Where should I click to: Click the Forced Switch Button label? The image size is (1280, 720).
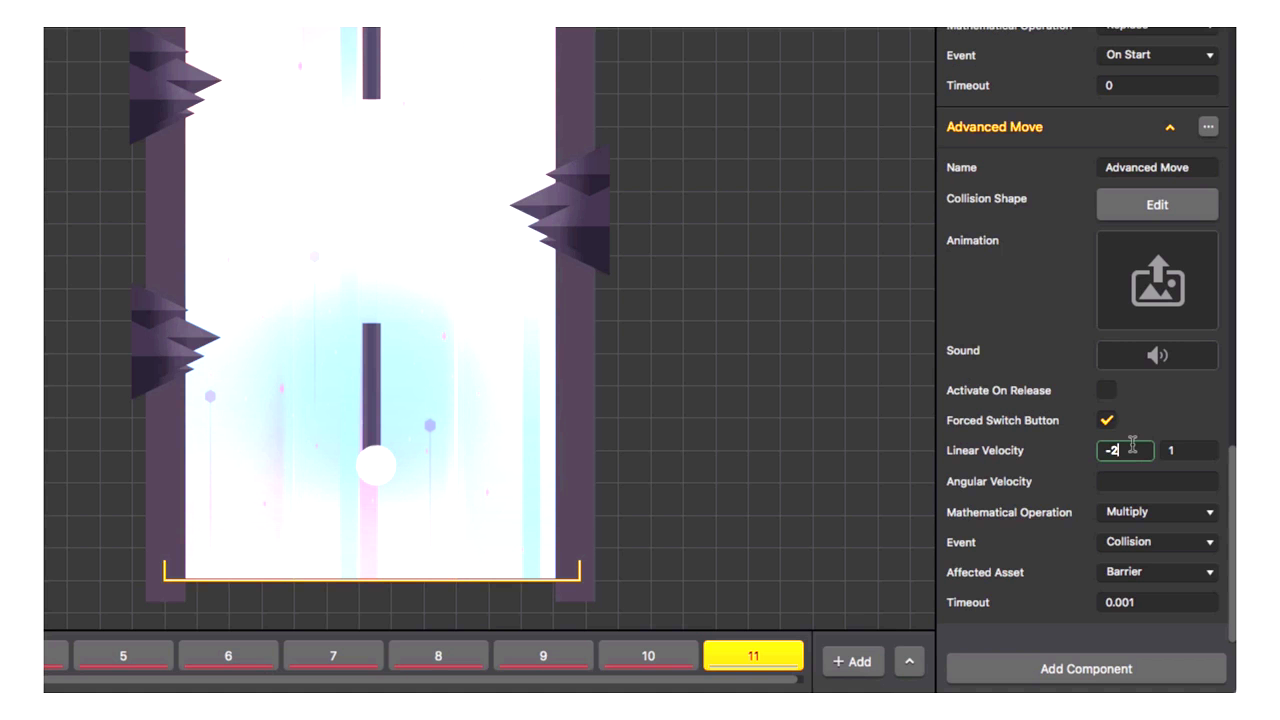(x=1002, y=421)
